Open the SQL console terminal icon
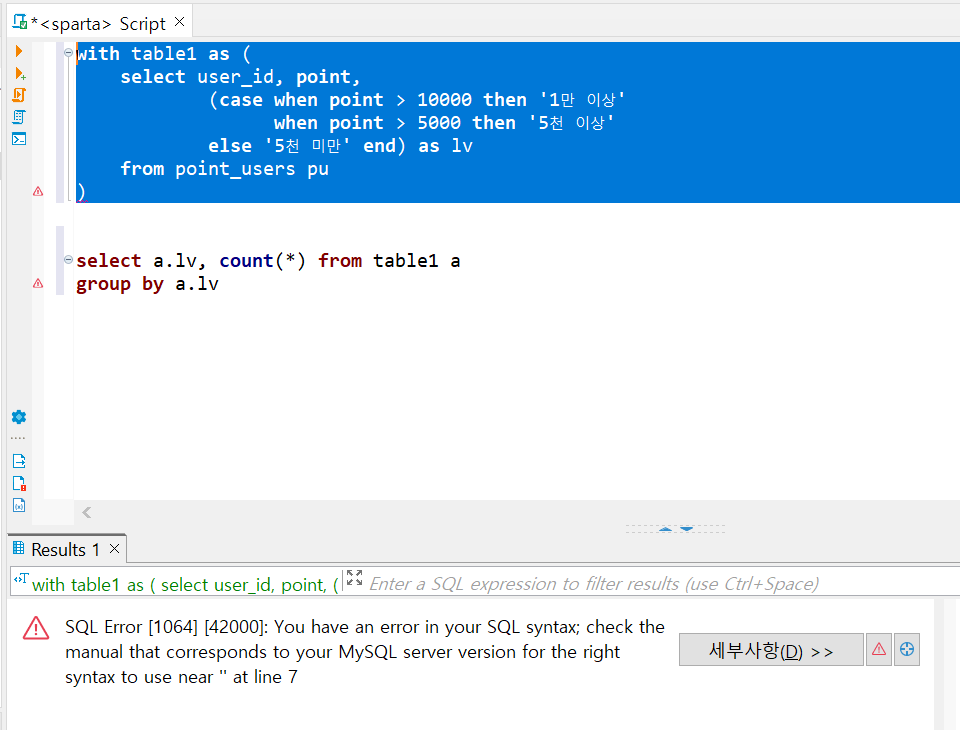Screen dimensions: 960x730 [x=19, y=139]
